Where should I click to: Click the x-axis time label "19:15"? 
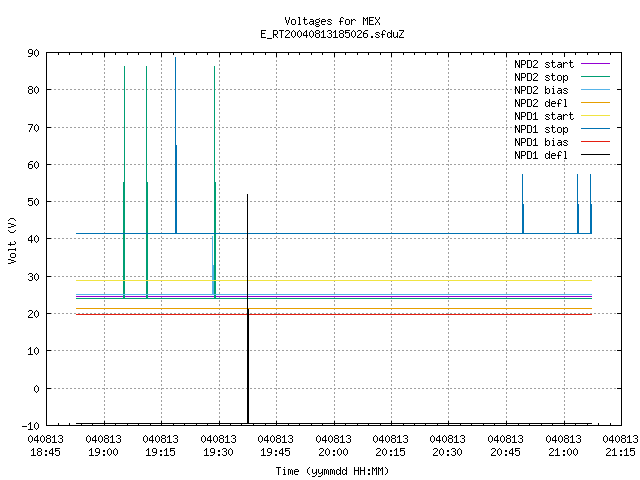(x=160, y=453)
